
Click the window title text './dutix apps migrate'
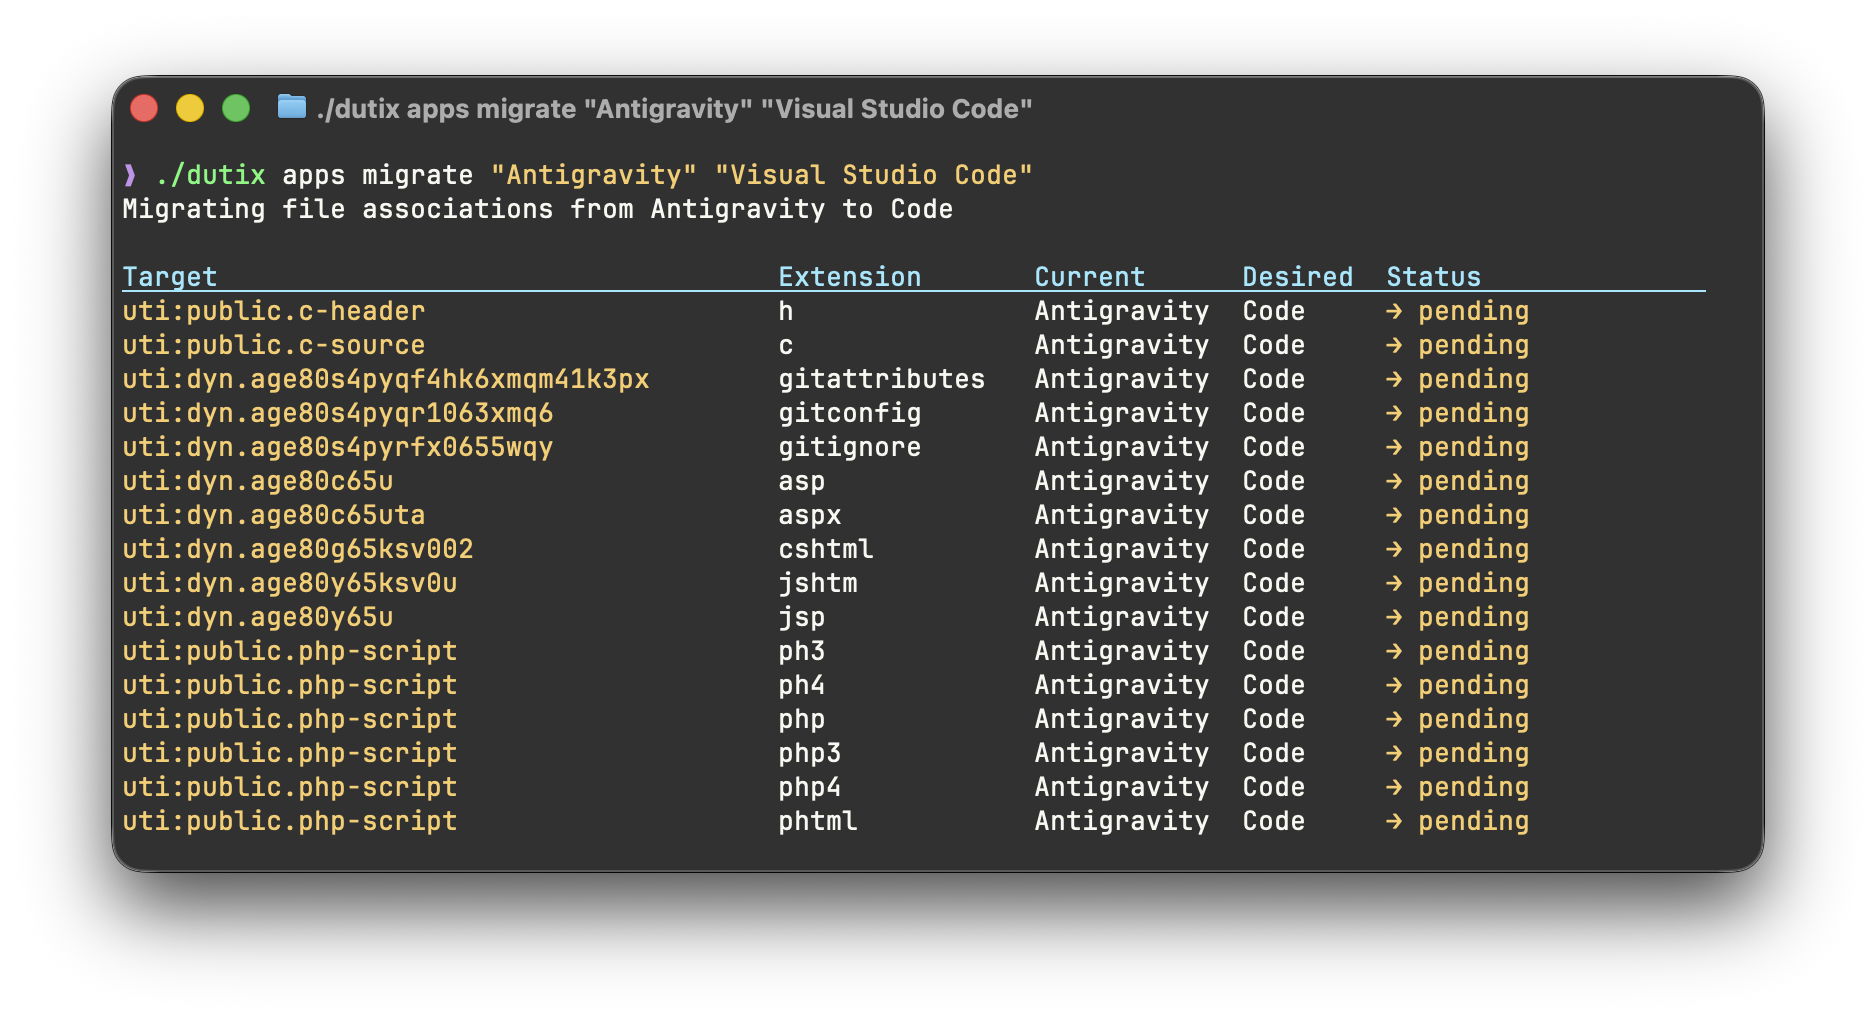click(446, 108)
